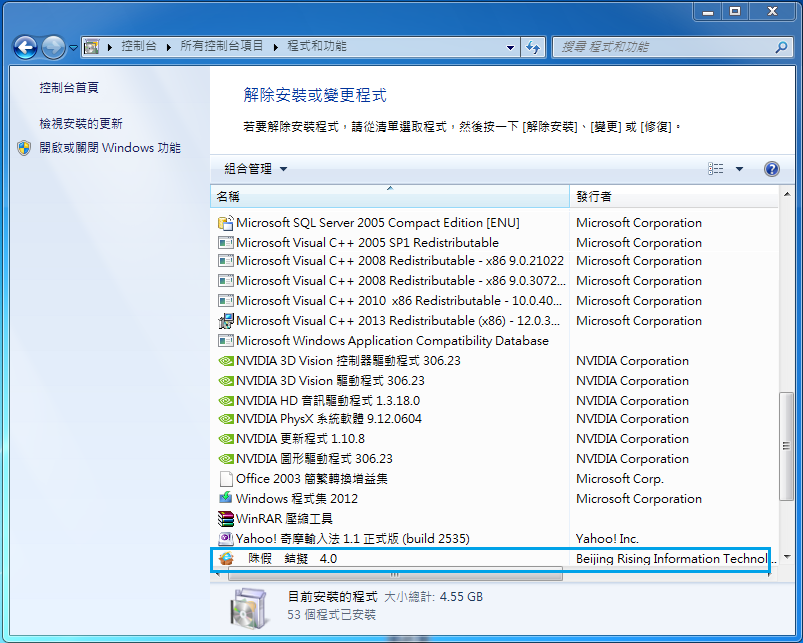
Task: Click NVIDIA 3D Vision 控制器驅動程式 icon
Action: click(x=226, y=361)
